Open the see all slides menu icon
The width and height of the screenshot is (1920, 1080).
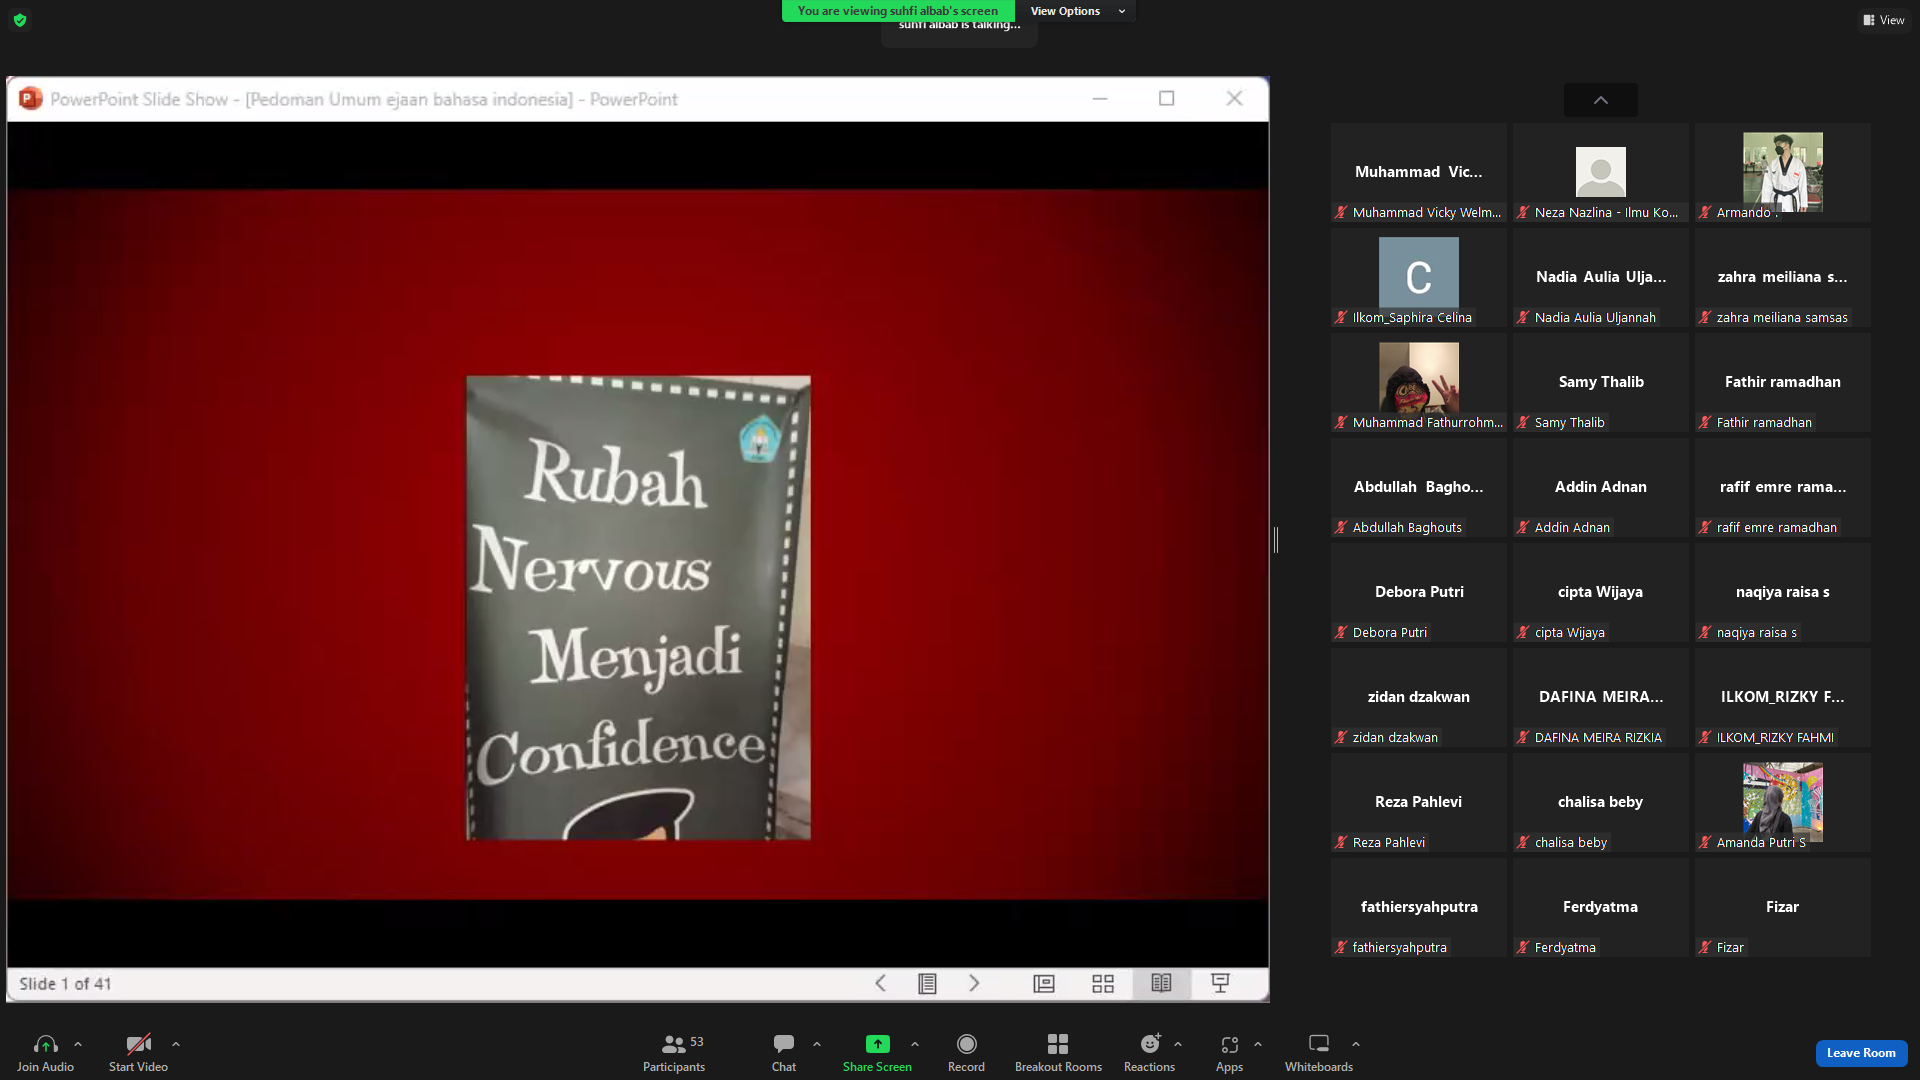point(927,984)
